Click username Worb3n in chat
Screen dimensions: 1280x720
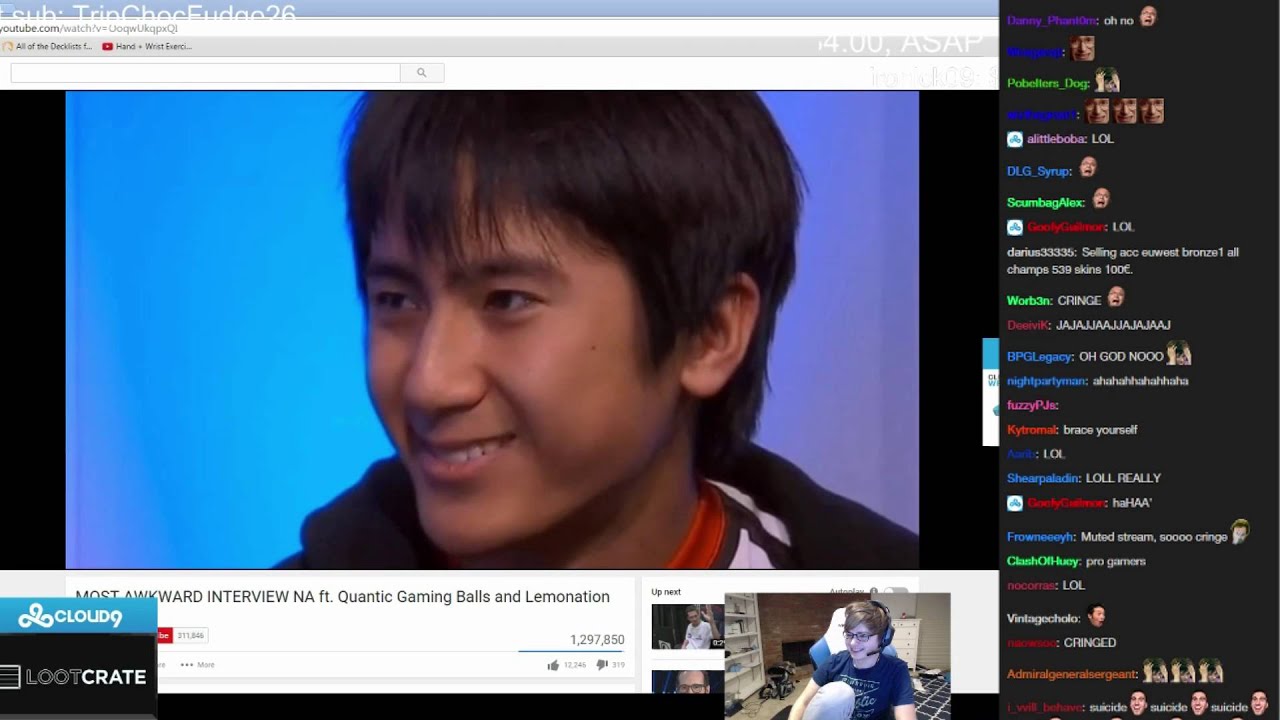click(1029, 301)
